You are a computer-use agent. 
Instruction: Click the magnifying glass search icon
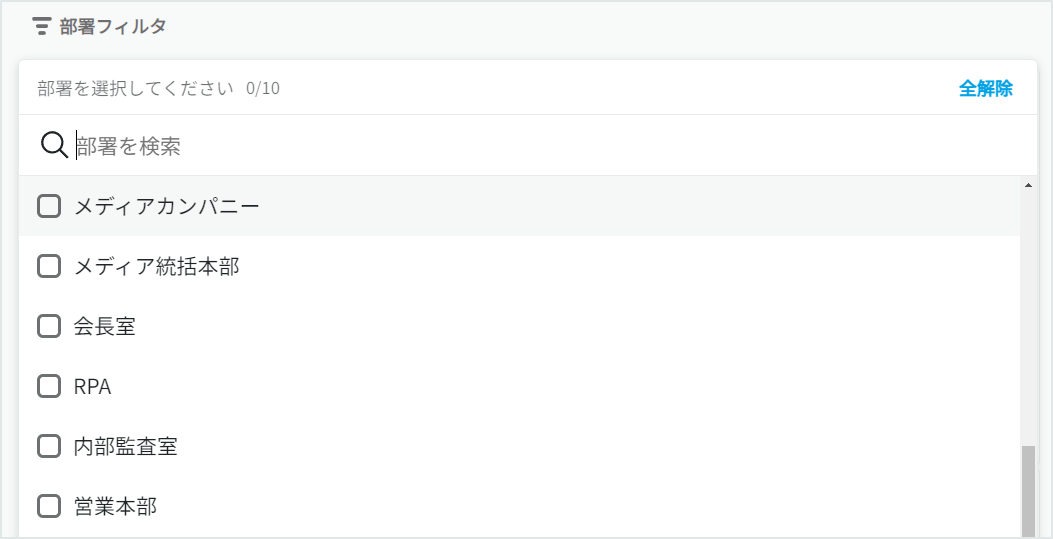click(x=54, y=145)
